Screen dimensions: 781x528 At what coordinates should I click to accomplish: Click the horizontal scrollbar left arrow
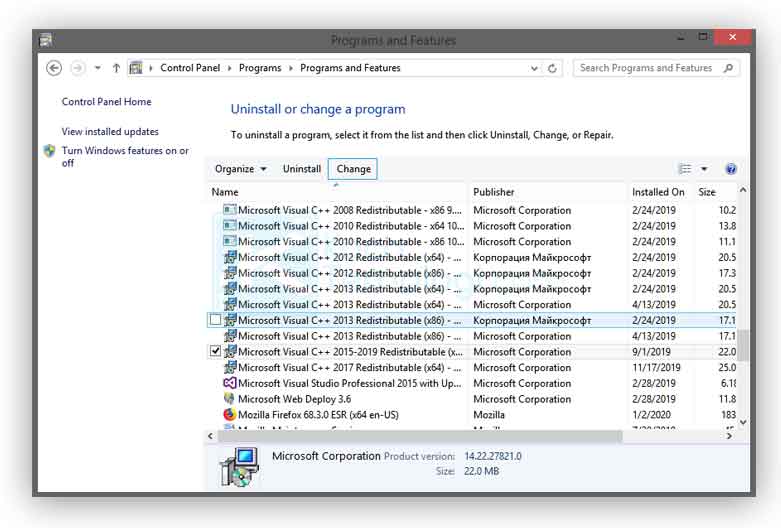[x=210, y=436]
